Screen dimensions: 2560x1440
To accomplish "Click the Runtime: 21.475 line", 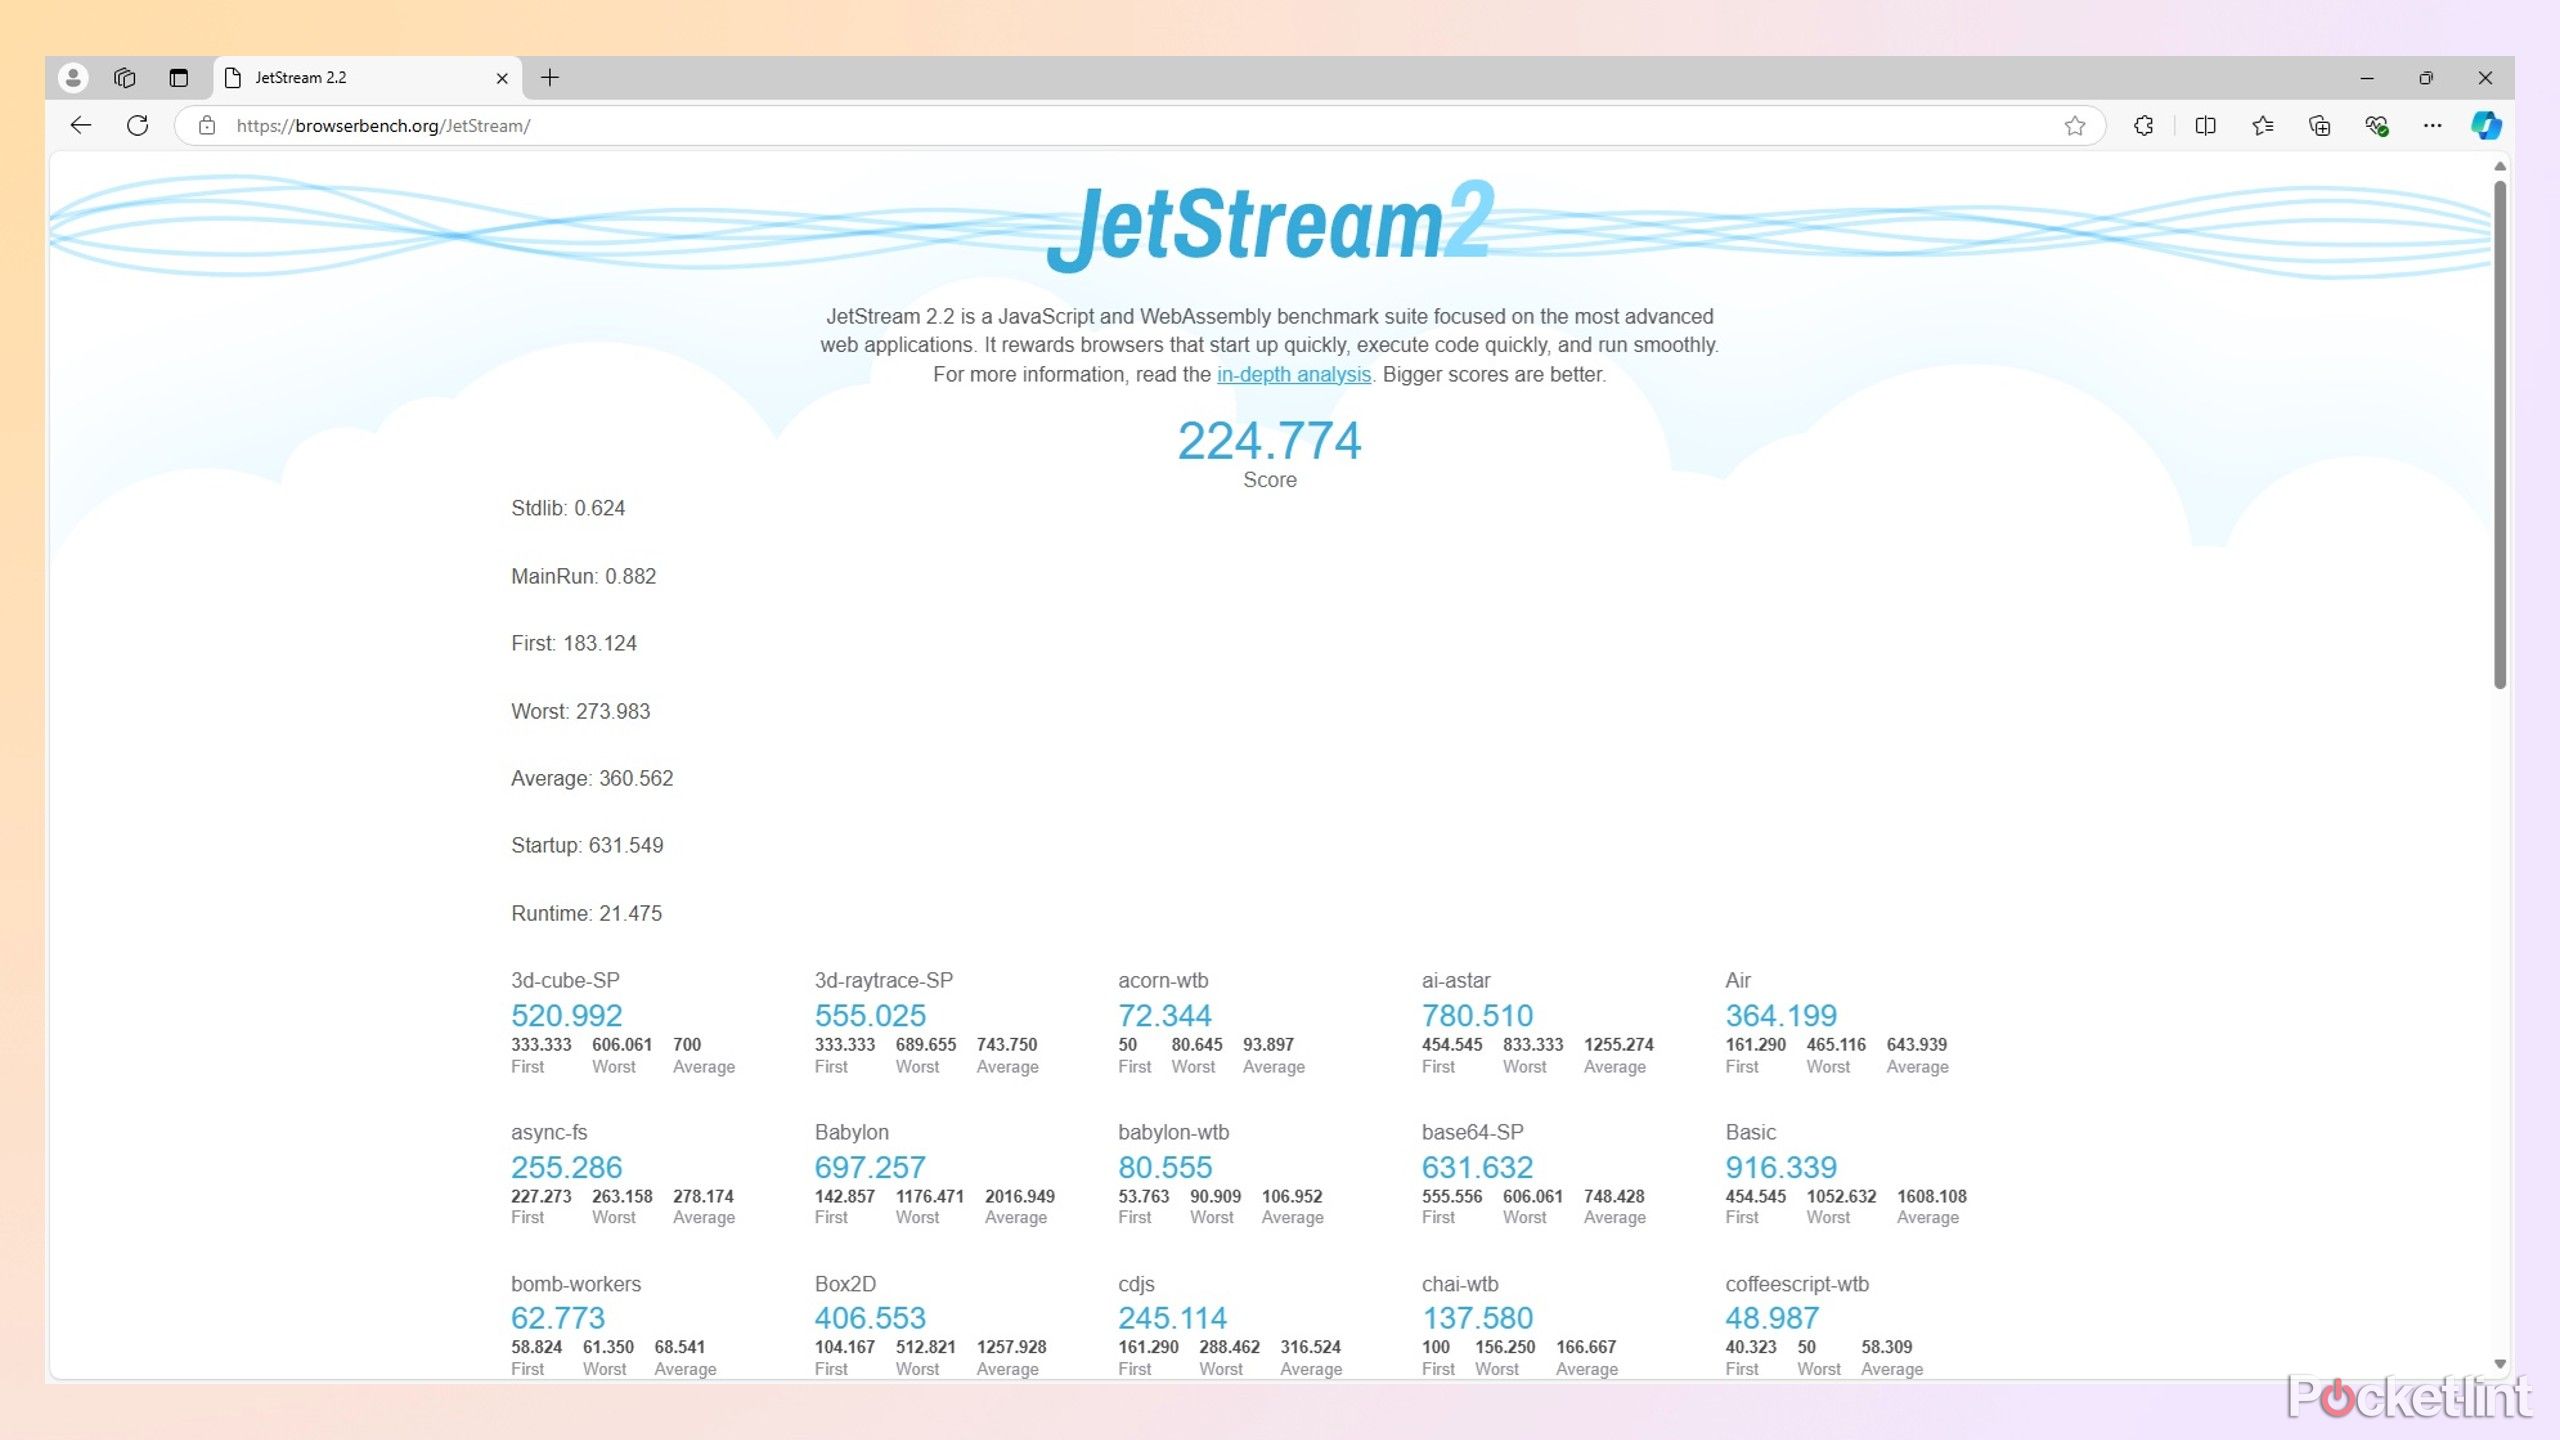I will 587,914.
